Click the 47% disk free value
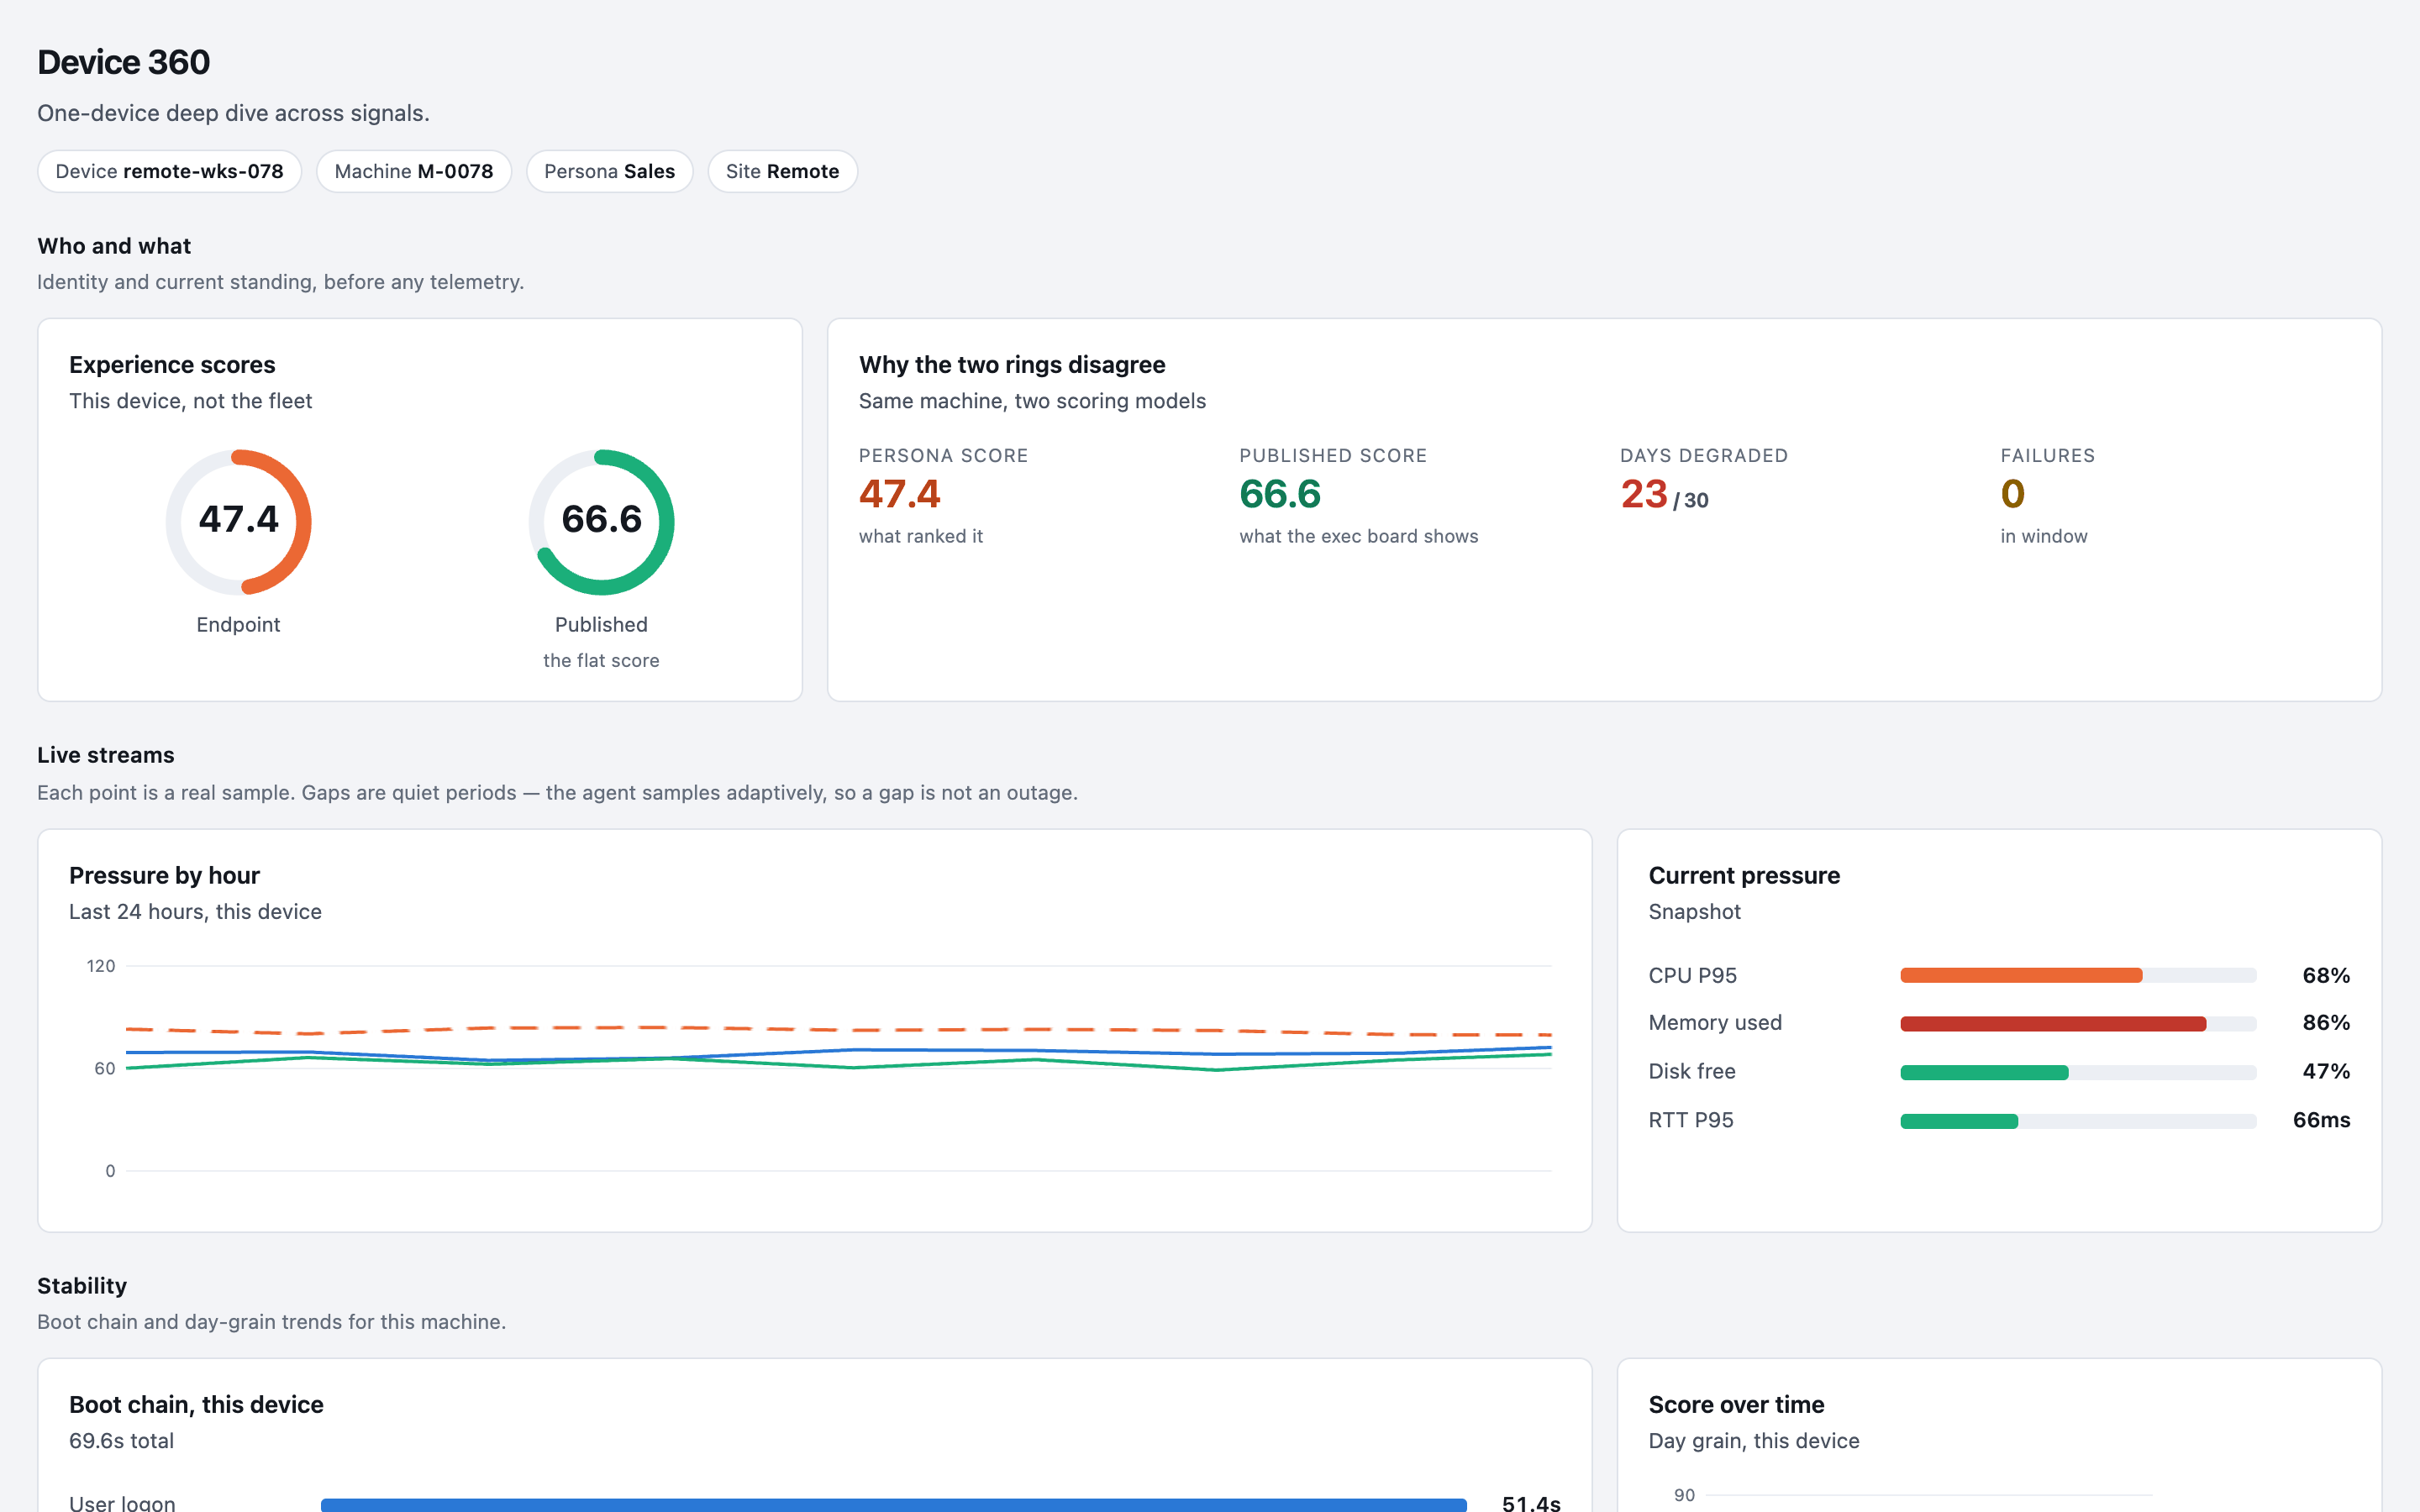Screen dimensions: 2420x1512 coord(2326,1071)
